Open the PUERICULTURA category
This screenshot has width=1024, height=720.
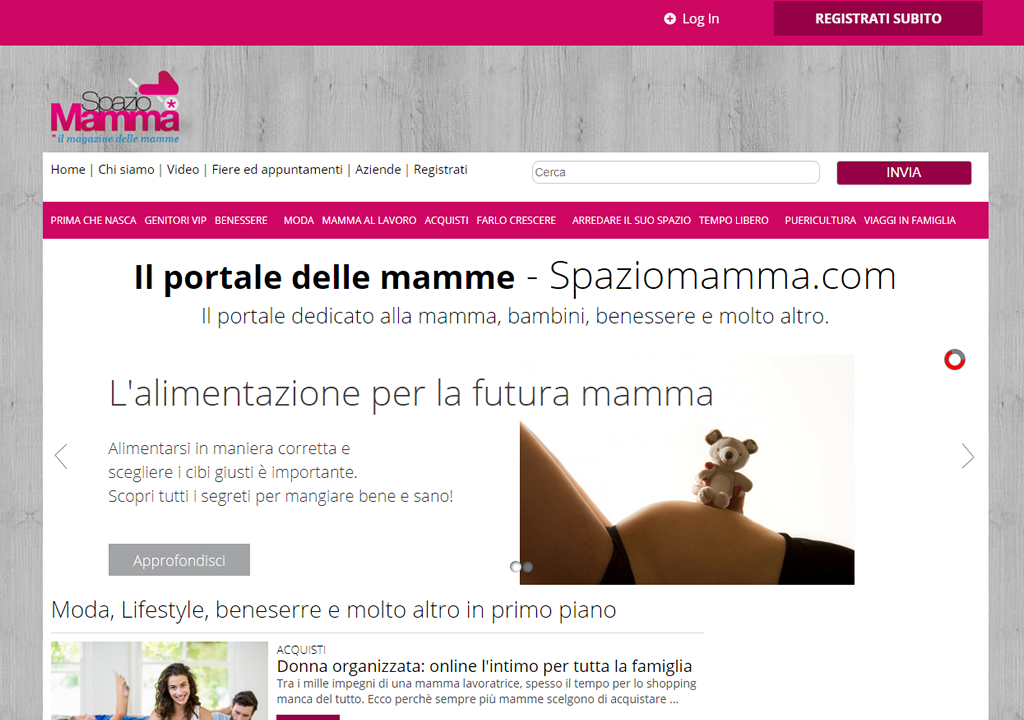point(820,220)
